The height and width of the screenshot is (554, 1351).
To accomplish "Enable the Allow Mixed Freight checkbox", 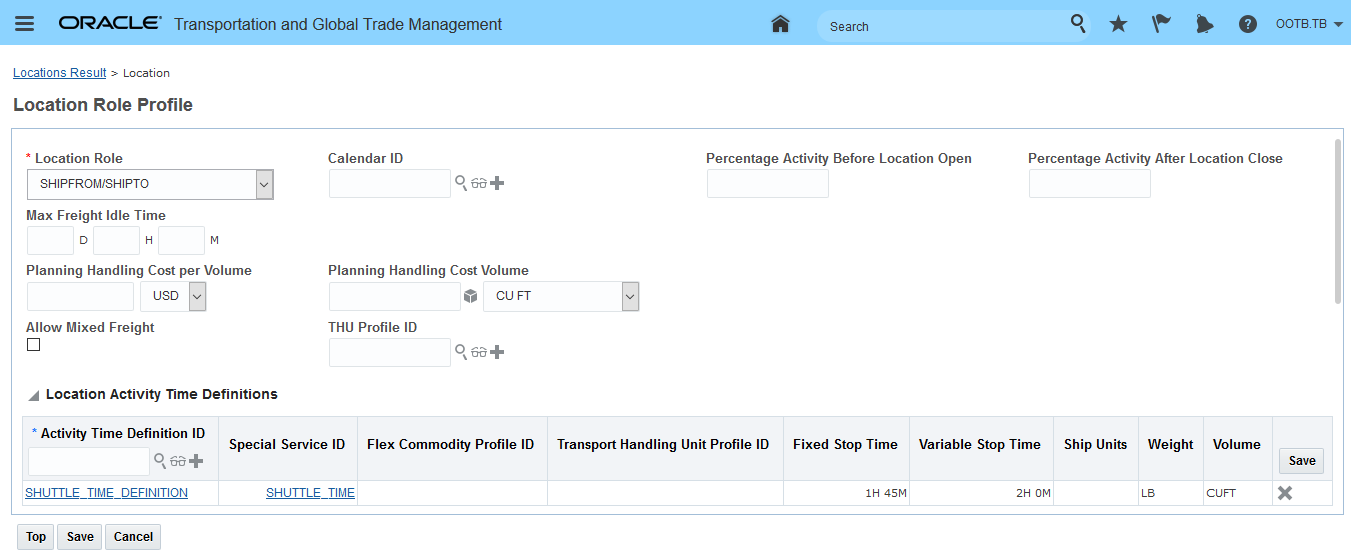I will coord(34,345).
